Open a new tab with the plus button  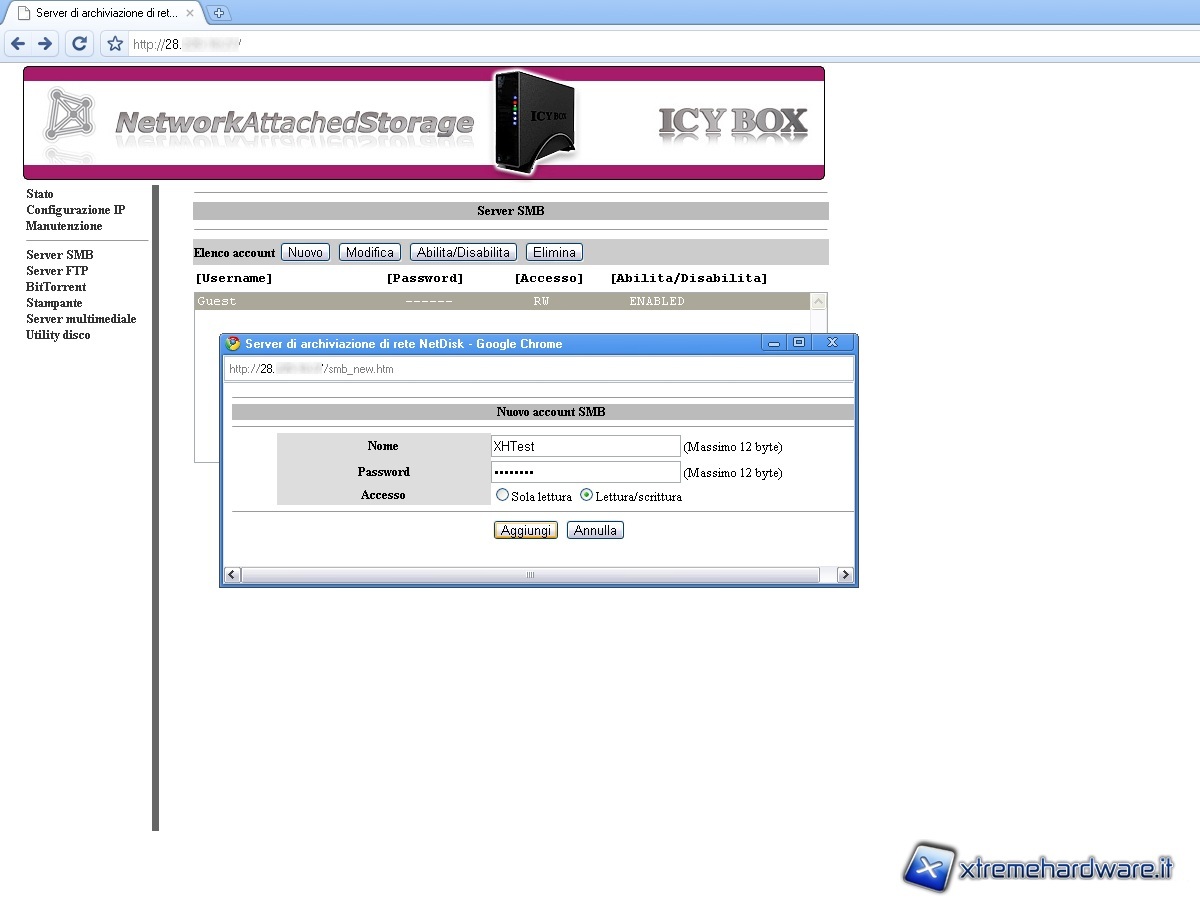tap(220, 13)
